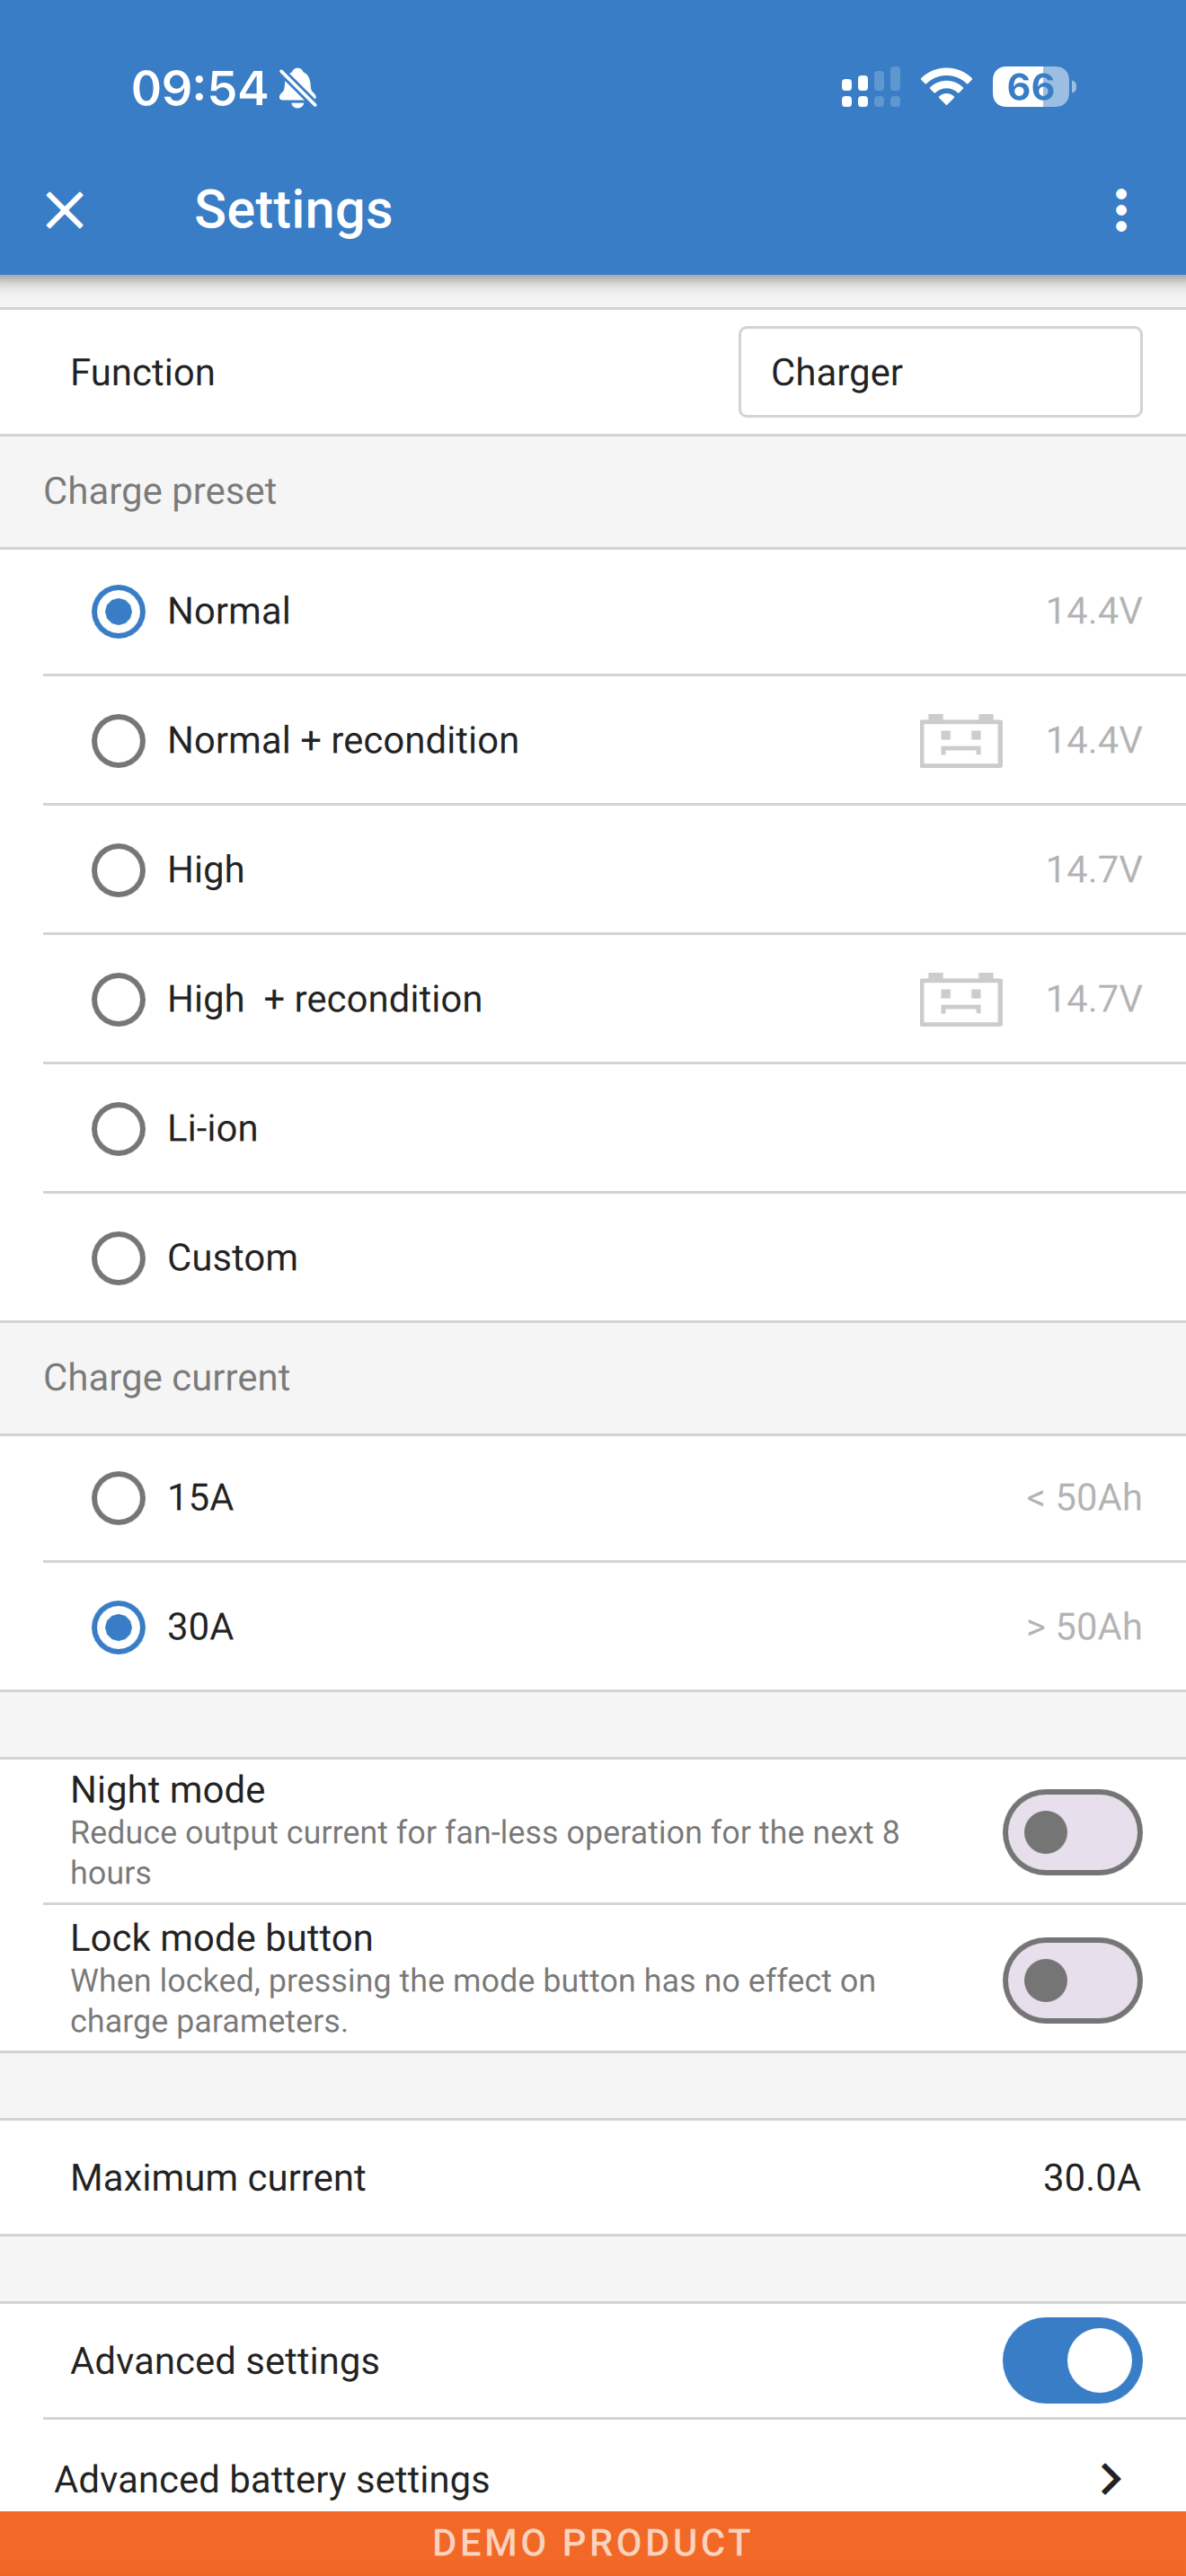The height and width of the screenshot is (2576, 1186).
Task: Edit the Maximum current 30.0A value
Action: [x=1090, y=2177]
